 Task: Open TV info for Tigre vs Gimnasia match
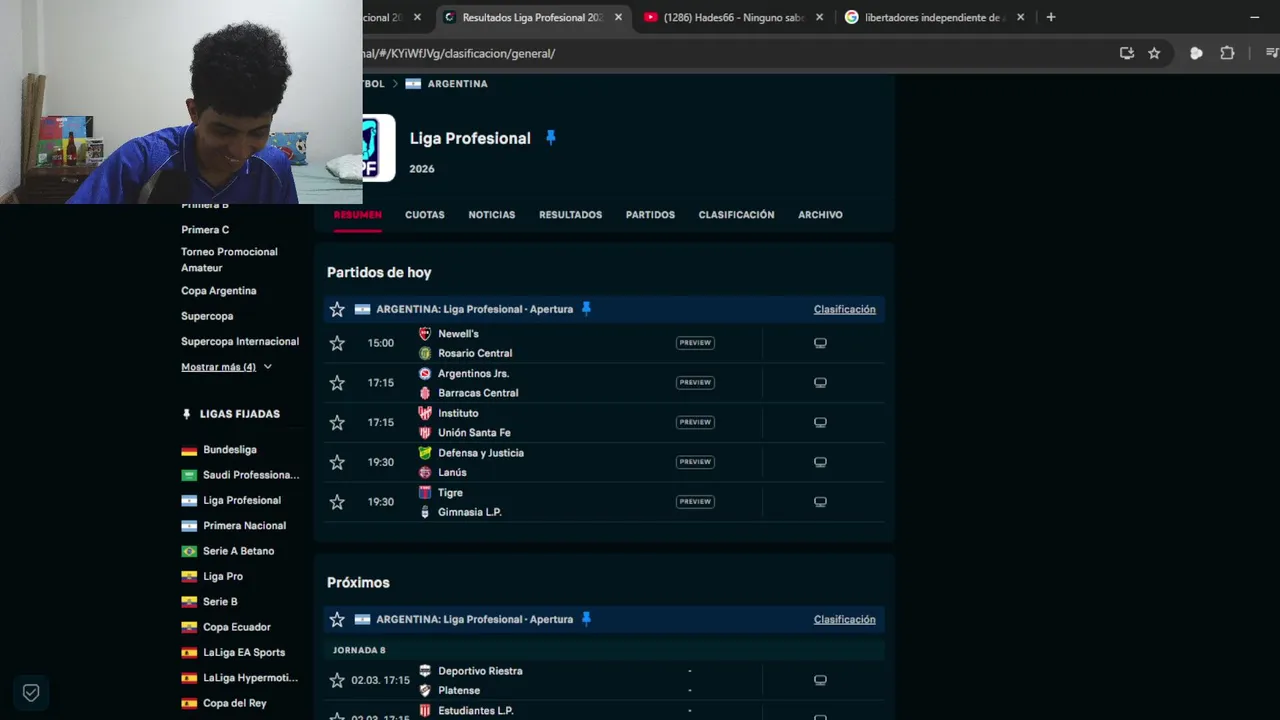click(x=820, y=502)
